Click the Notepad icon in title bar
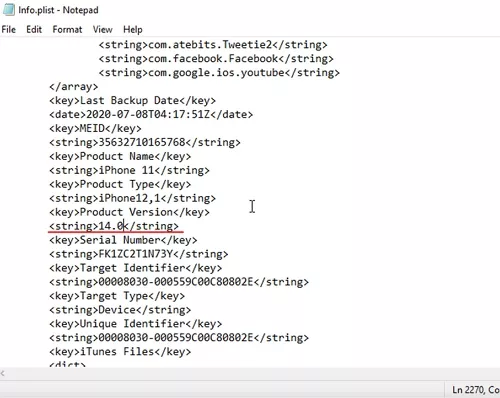The image size is (500, 398). (9, 10)
